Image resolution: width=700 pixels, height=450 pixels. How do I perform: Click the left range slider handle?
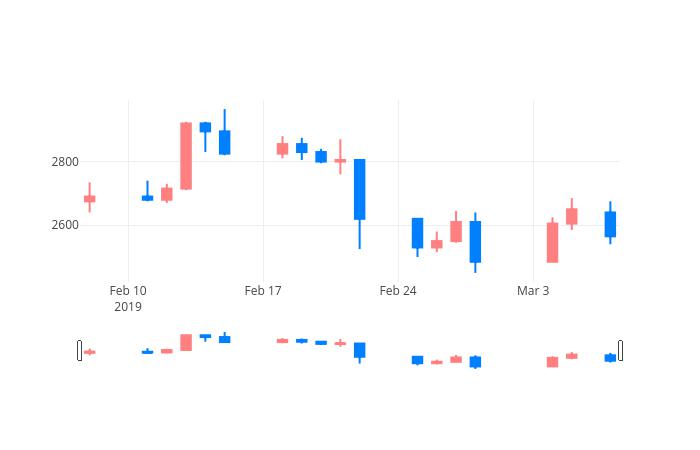pos(79,350)
